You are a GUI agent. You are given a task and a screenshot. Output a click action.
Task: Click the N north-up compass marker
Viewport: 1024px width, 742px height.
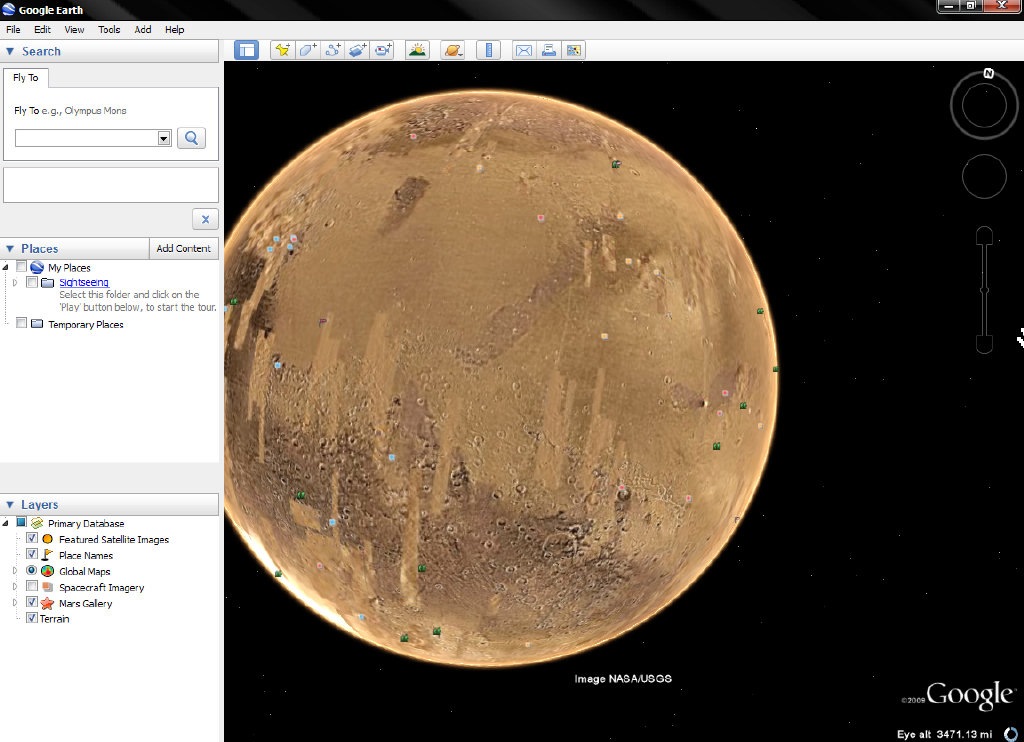coord(989,73)
